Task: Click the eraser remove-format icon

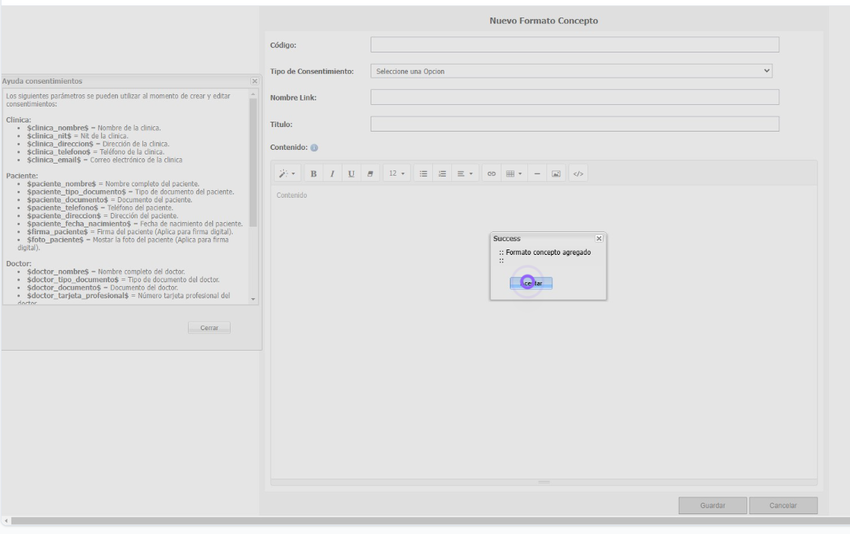Action: 370,173
